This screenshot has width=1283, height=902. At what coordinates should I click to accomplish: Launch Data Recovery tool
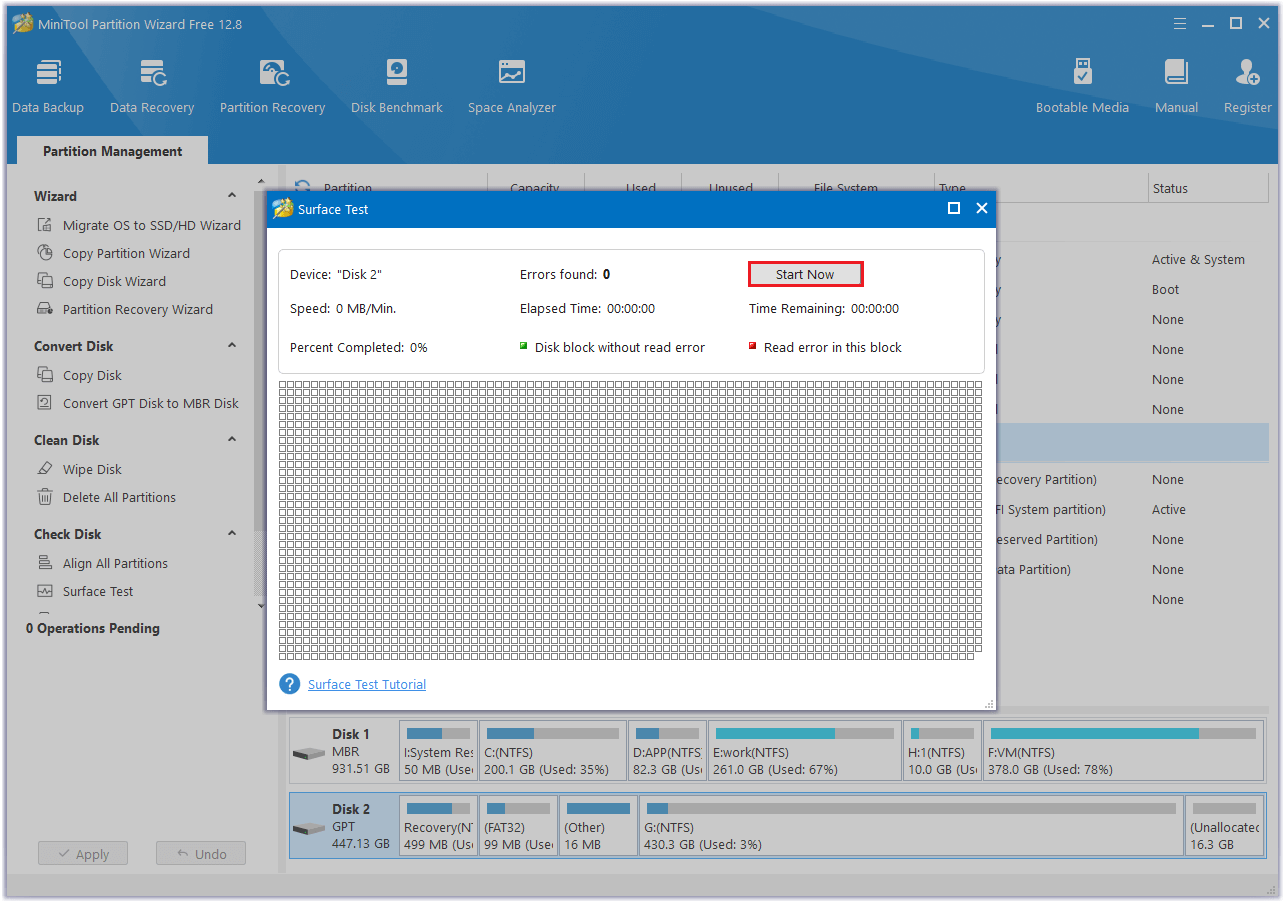coord(152,86)
